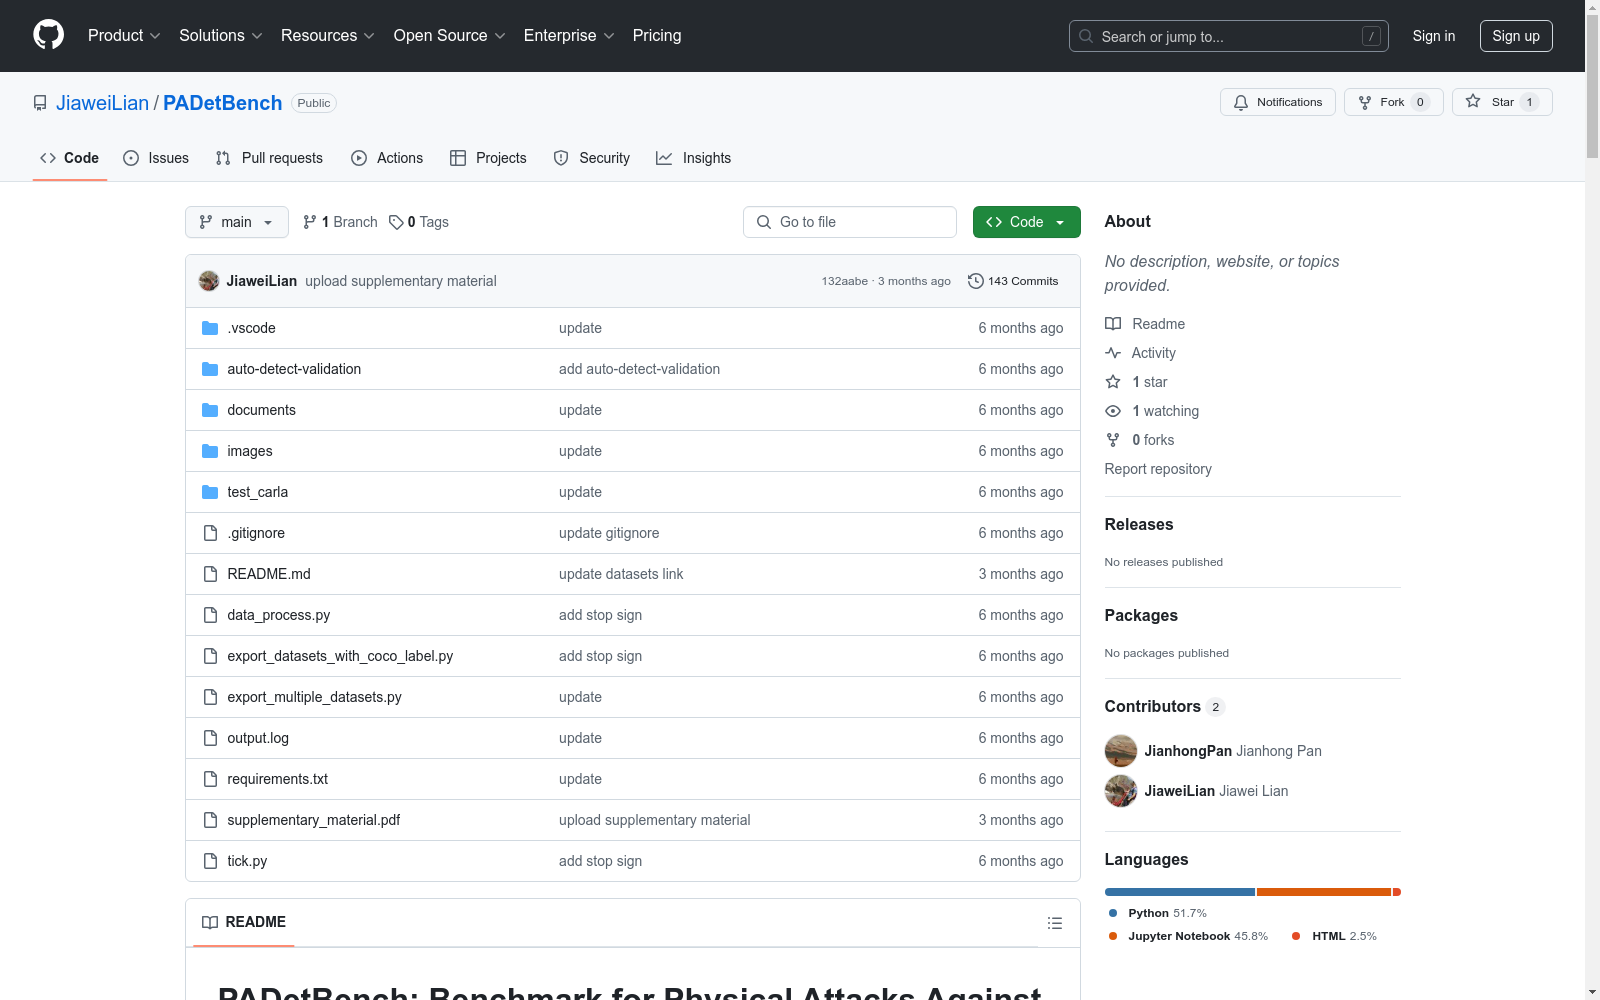
Task: Click the .gitignore file icon
Action: tap(210, 533)
